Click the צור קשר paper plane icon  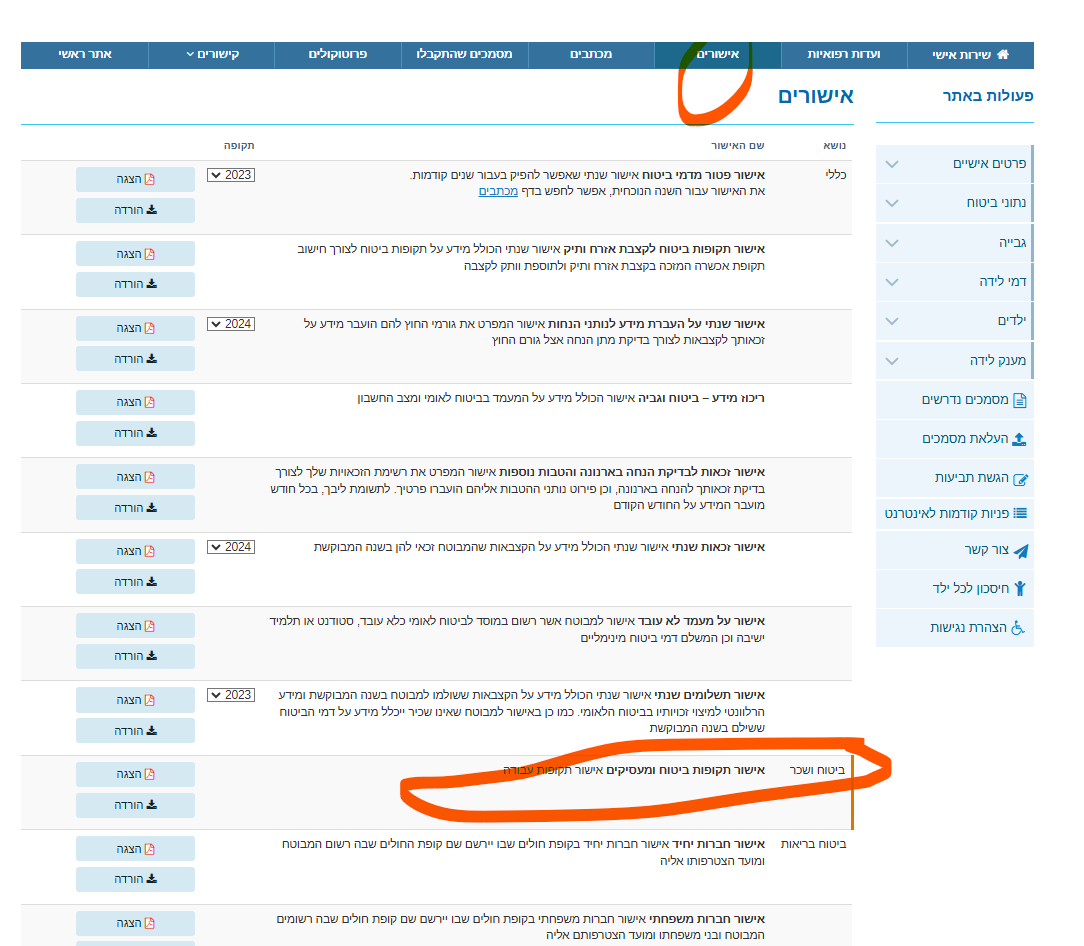coord(1021,551)
